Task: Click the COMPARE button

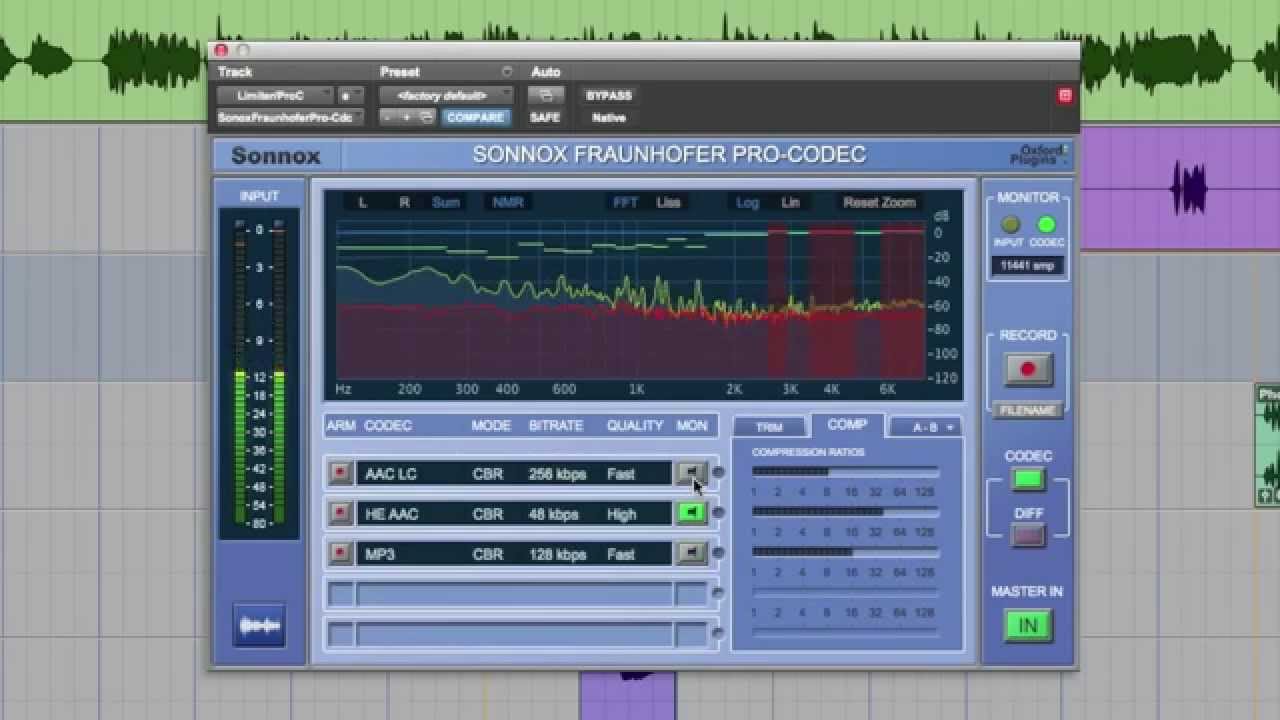Action: (x=476, y=117)
